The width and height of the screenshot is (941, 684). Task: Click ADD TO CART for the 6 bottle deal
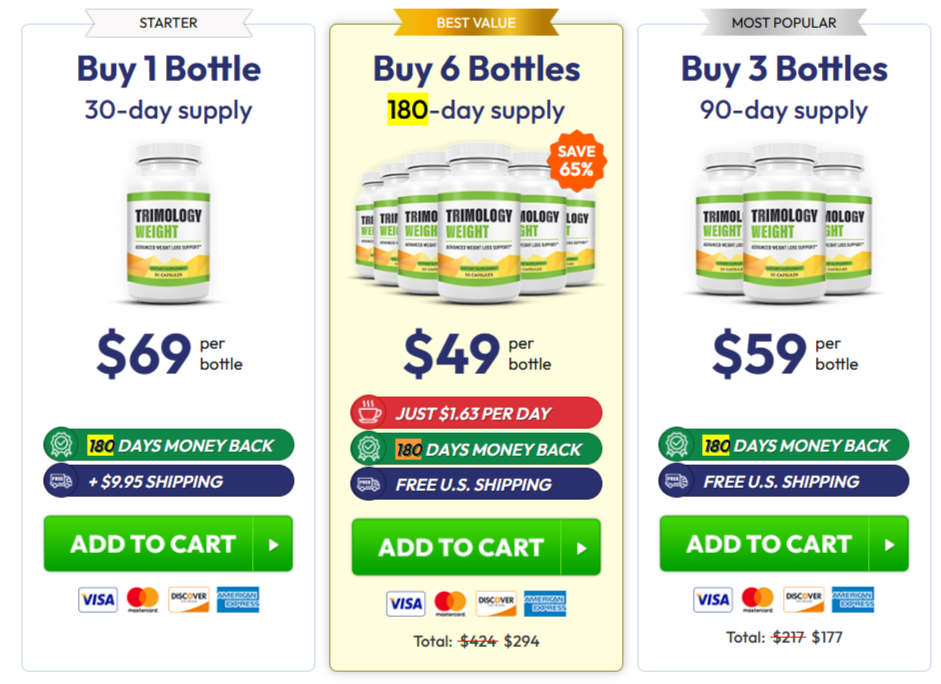tap(475, 547)
